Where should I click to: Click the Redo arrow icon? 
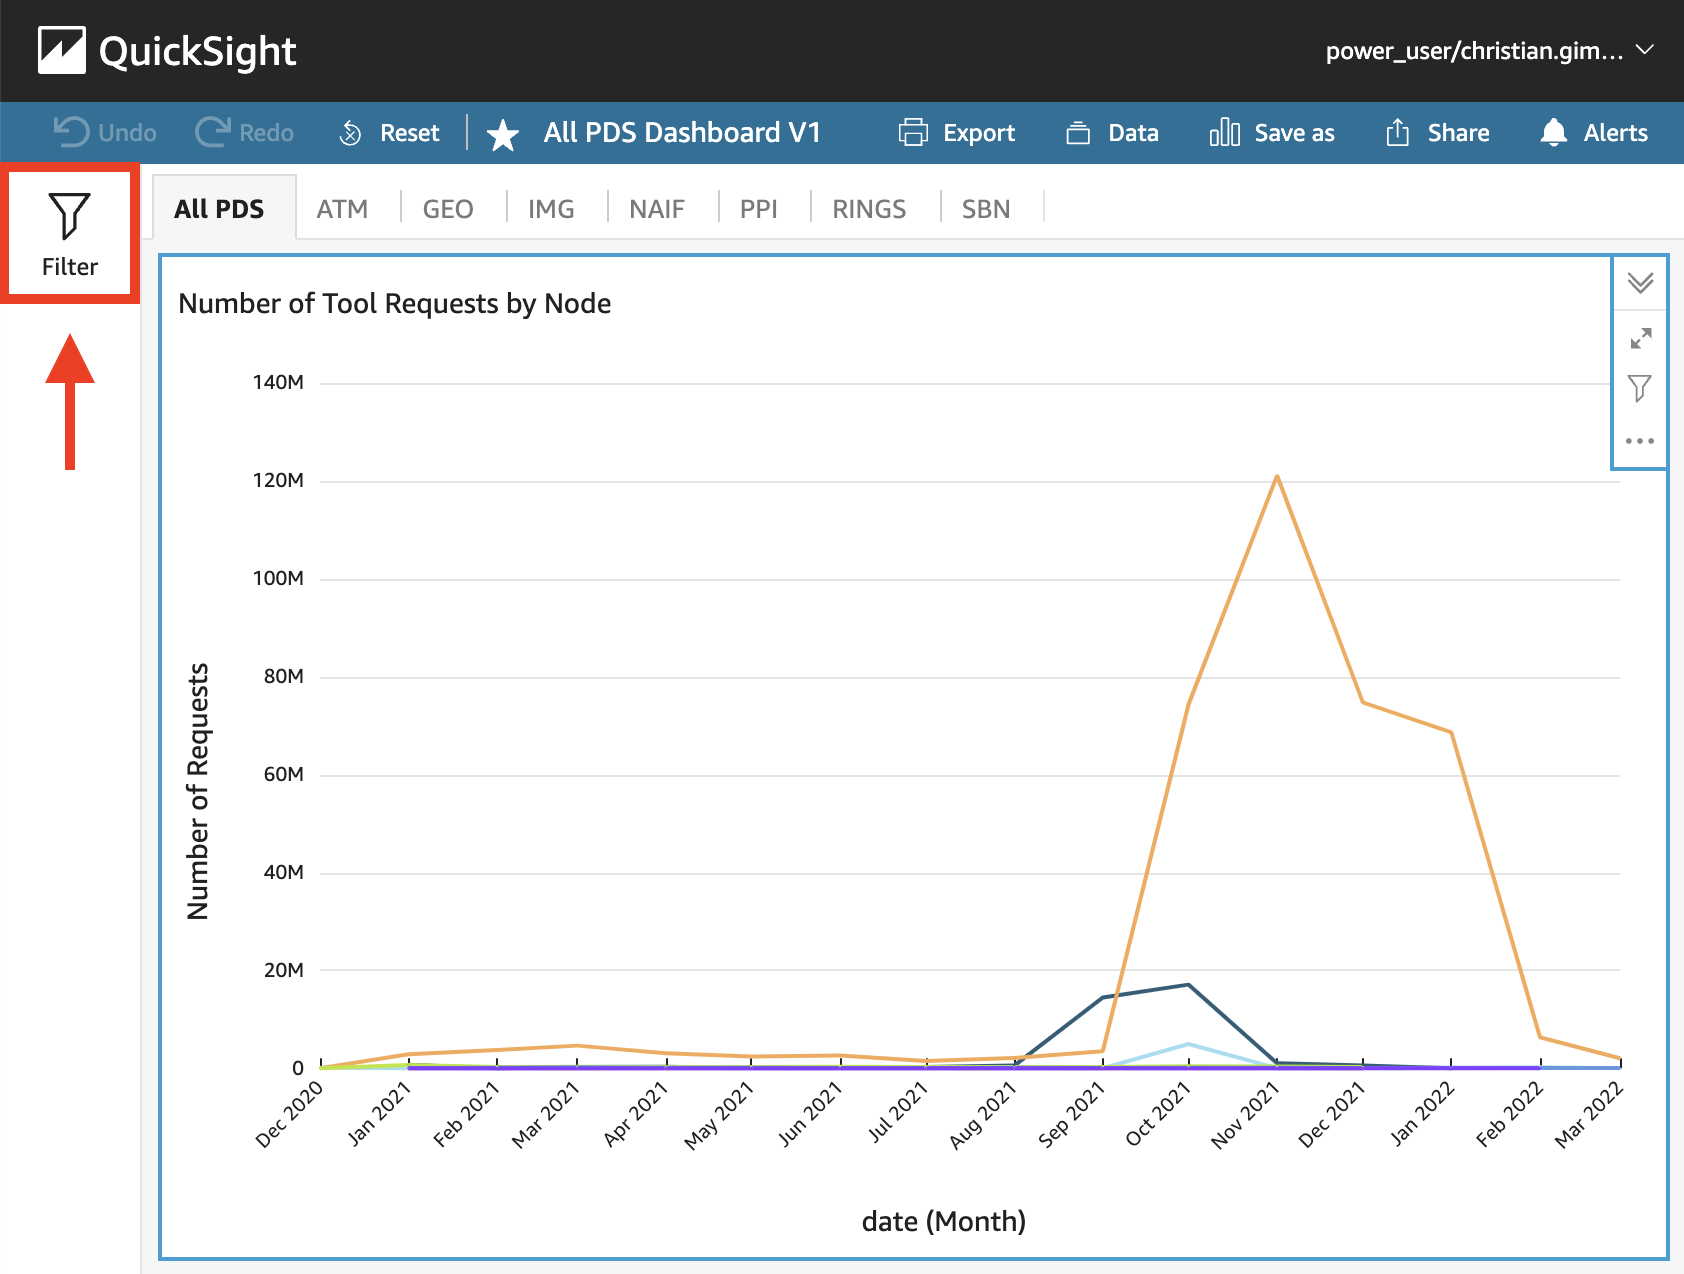[x=213, y=132]
